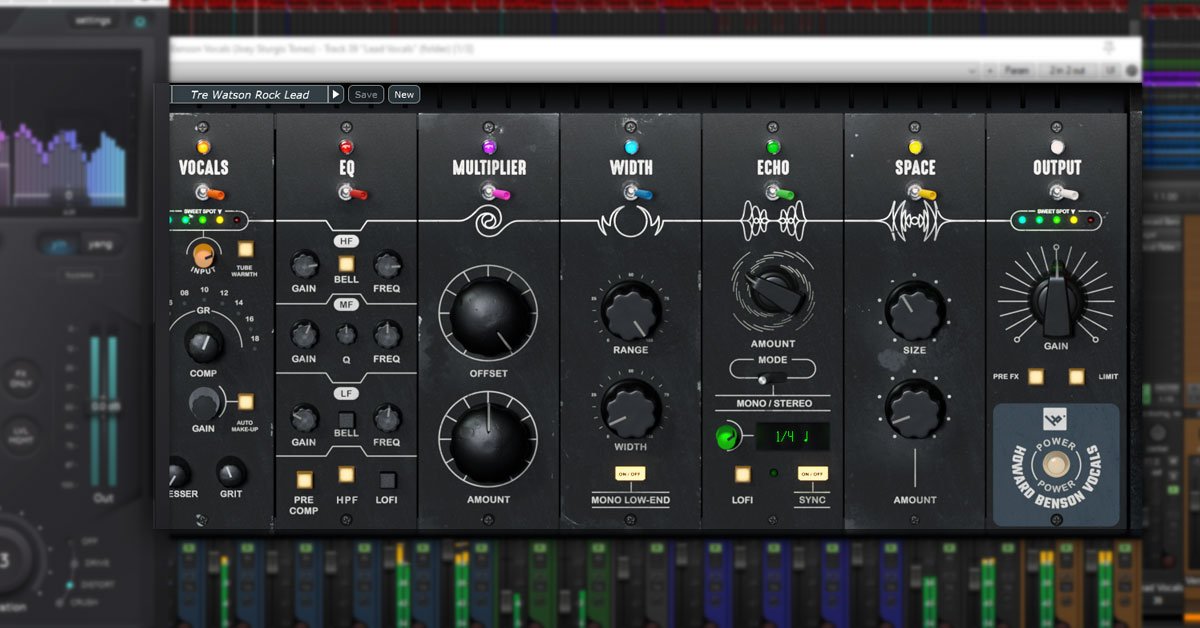Viewport: 1200px width, 628px height.
Task: Click the HF GAIN knob in EQ
Action: pyautogui.click(x=304, y=265)
